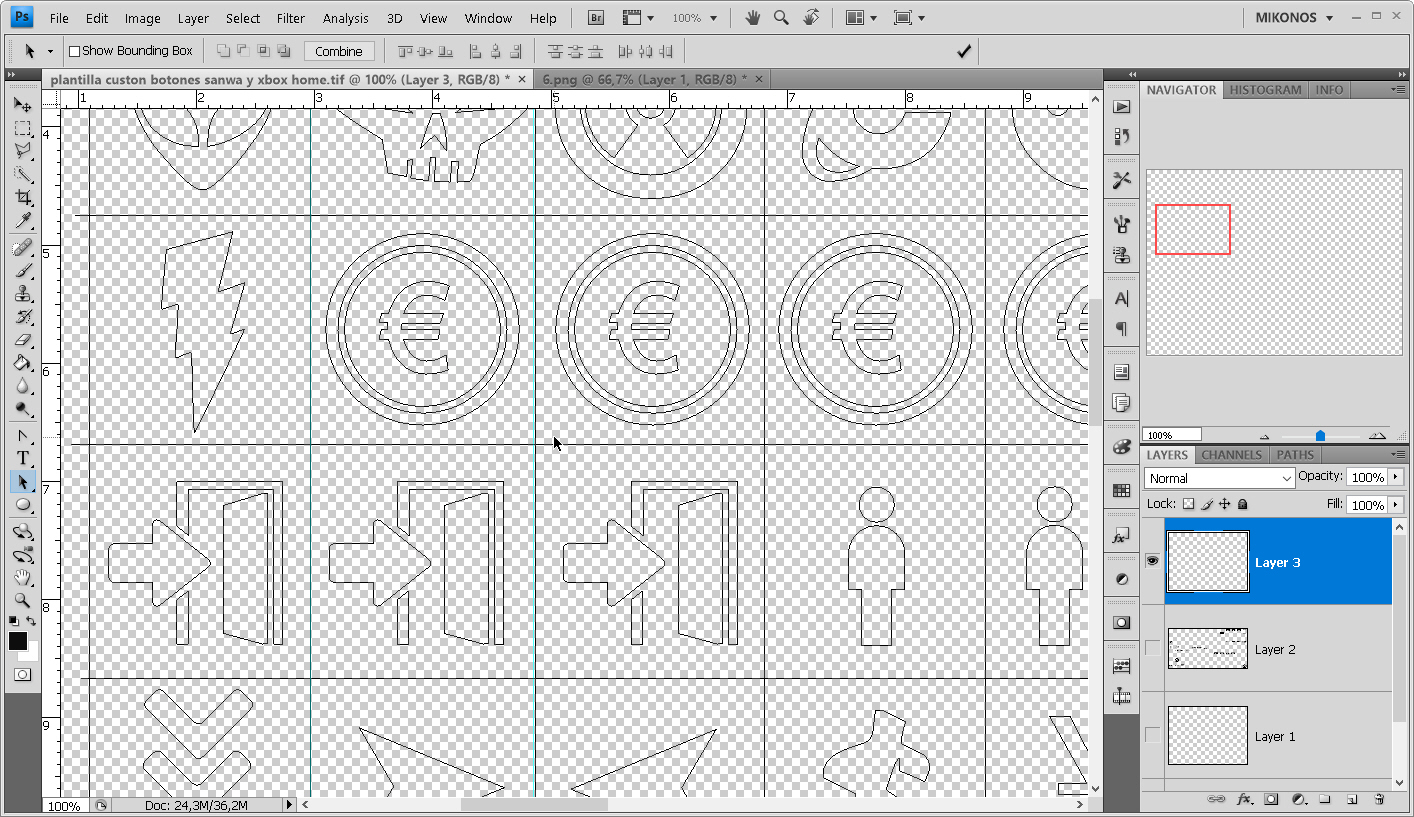Select the Crop tool
The width and height of the screenshot is (1414, 817).
pyautogui.click(x=22, y=198)
